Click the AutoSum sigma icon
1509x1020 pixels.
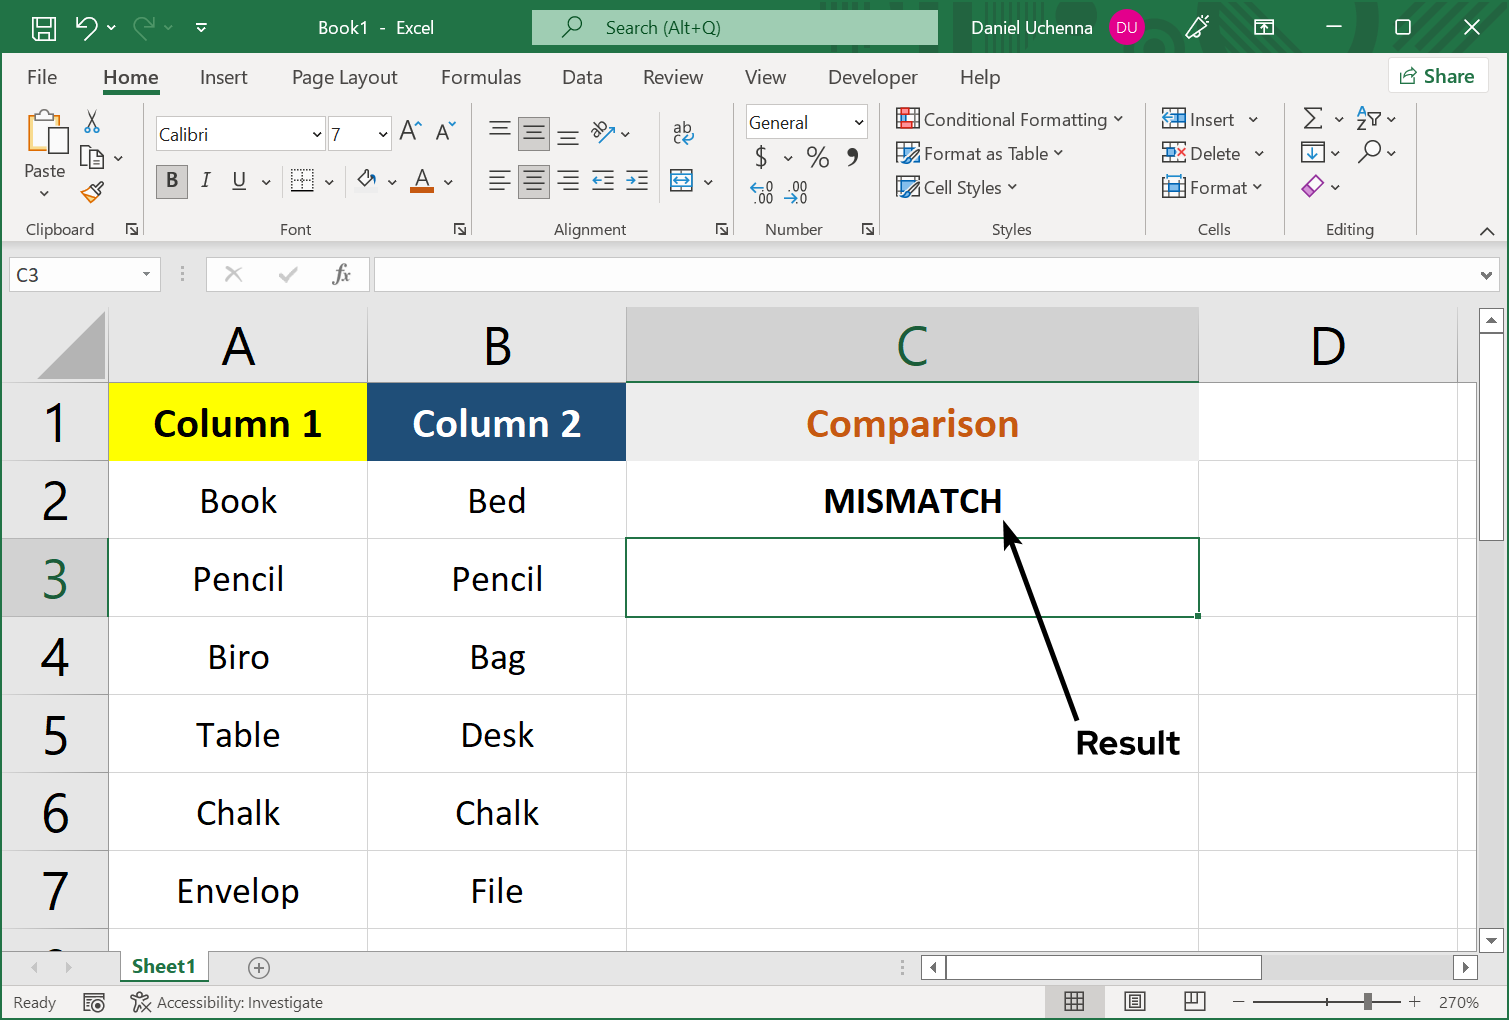1313,119
